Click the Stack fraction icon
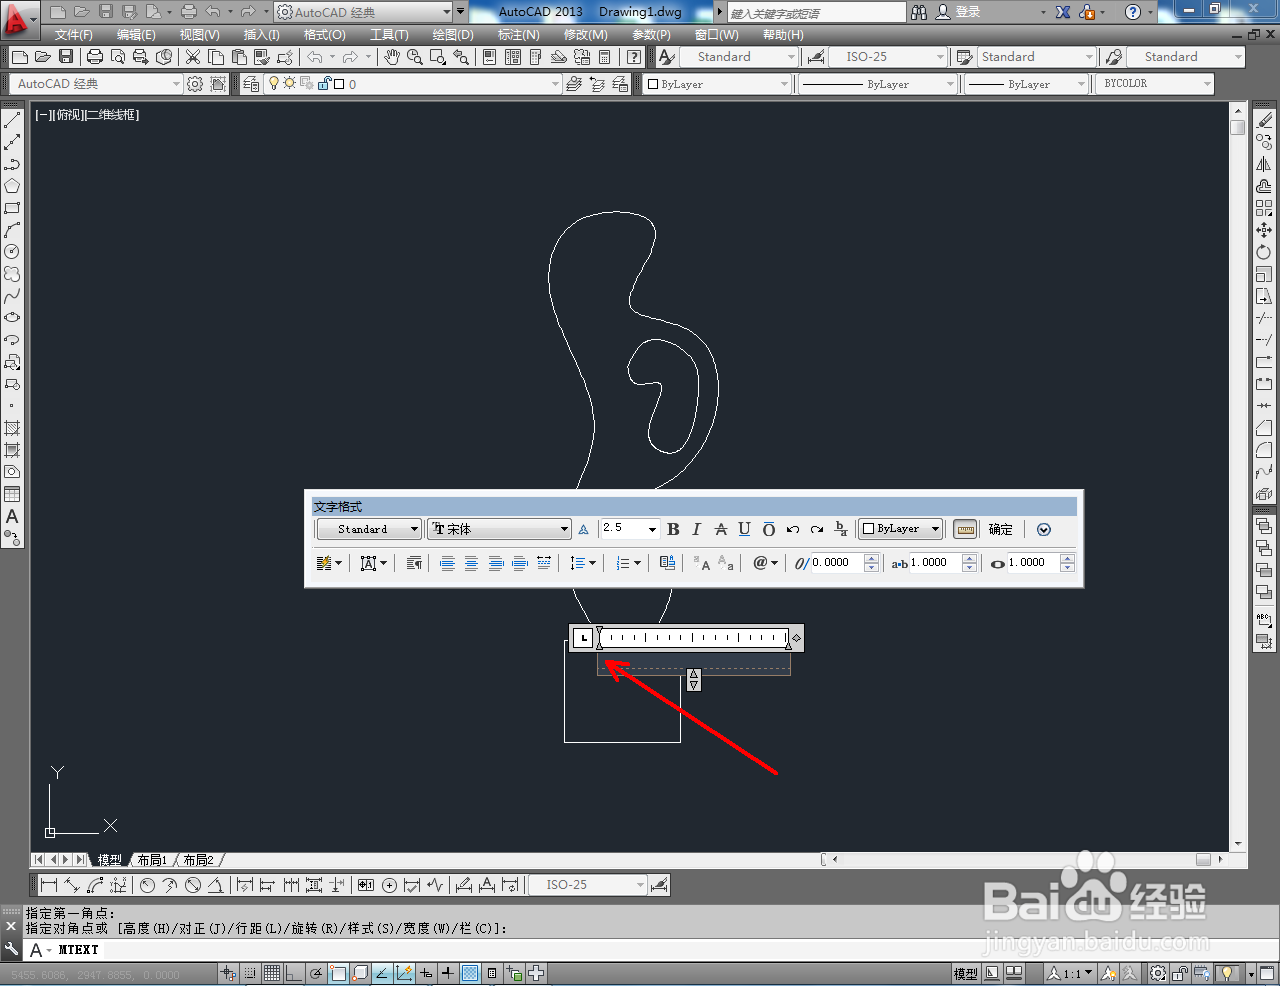The height and width of the screenshot is (986, 1280). coord(841,529)
